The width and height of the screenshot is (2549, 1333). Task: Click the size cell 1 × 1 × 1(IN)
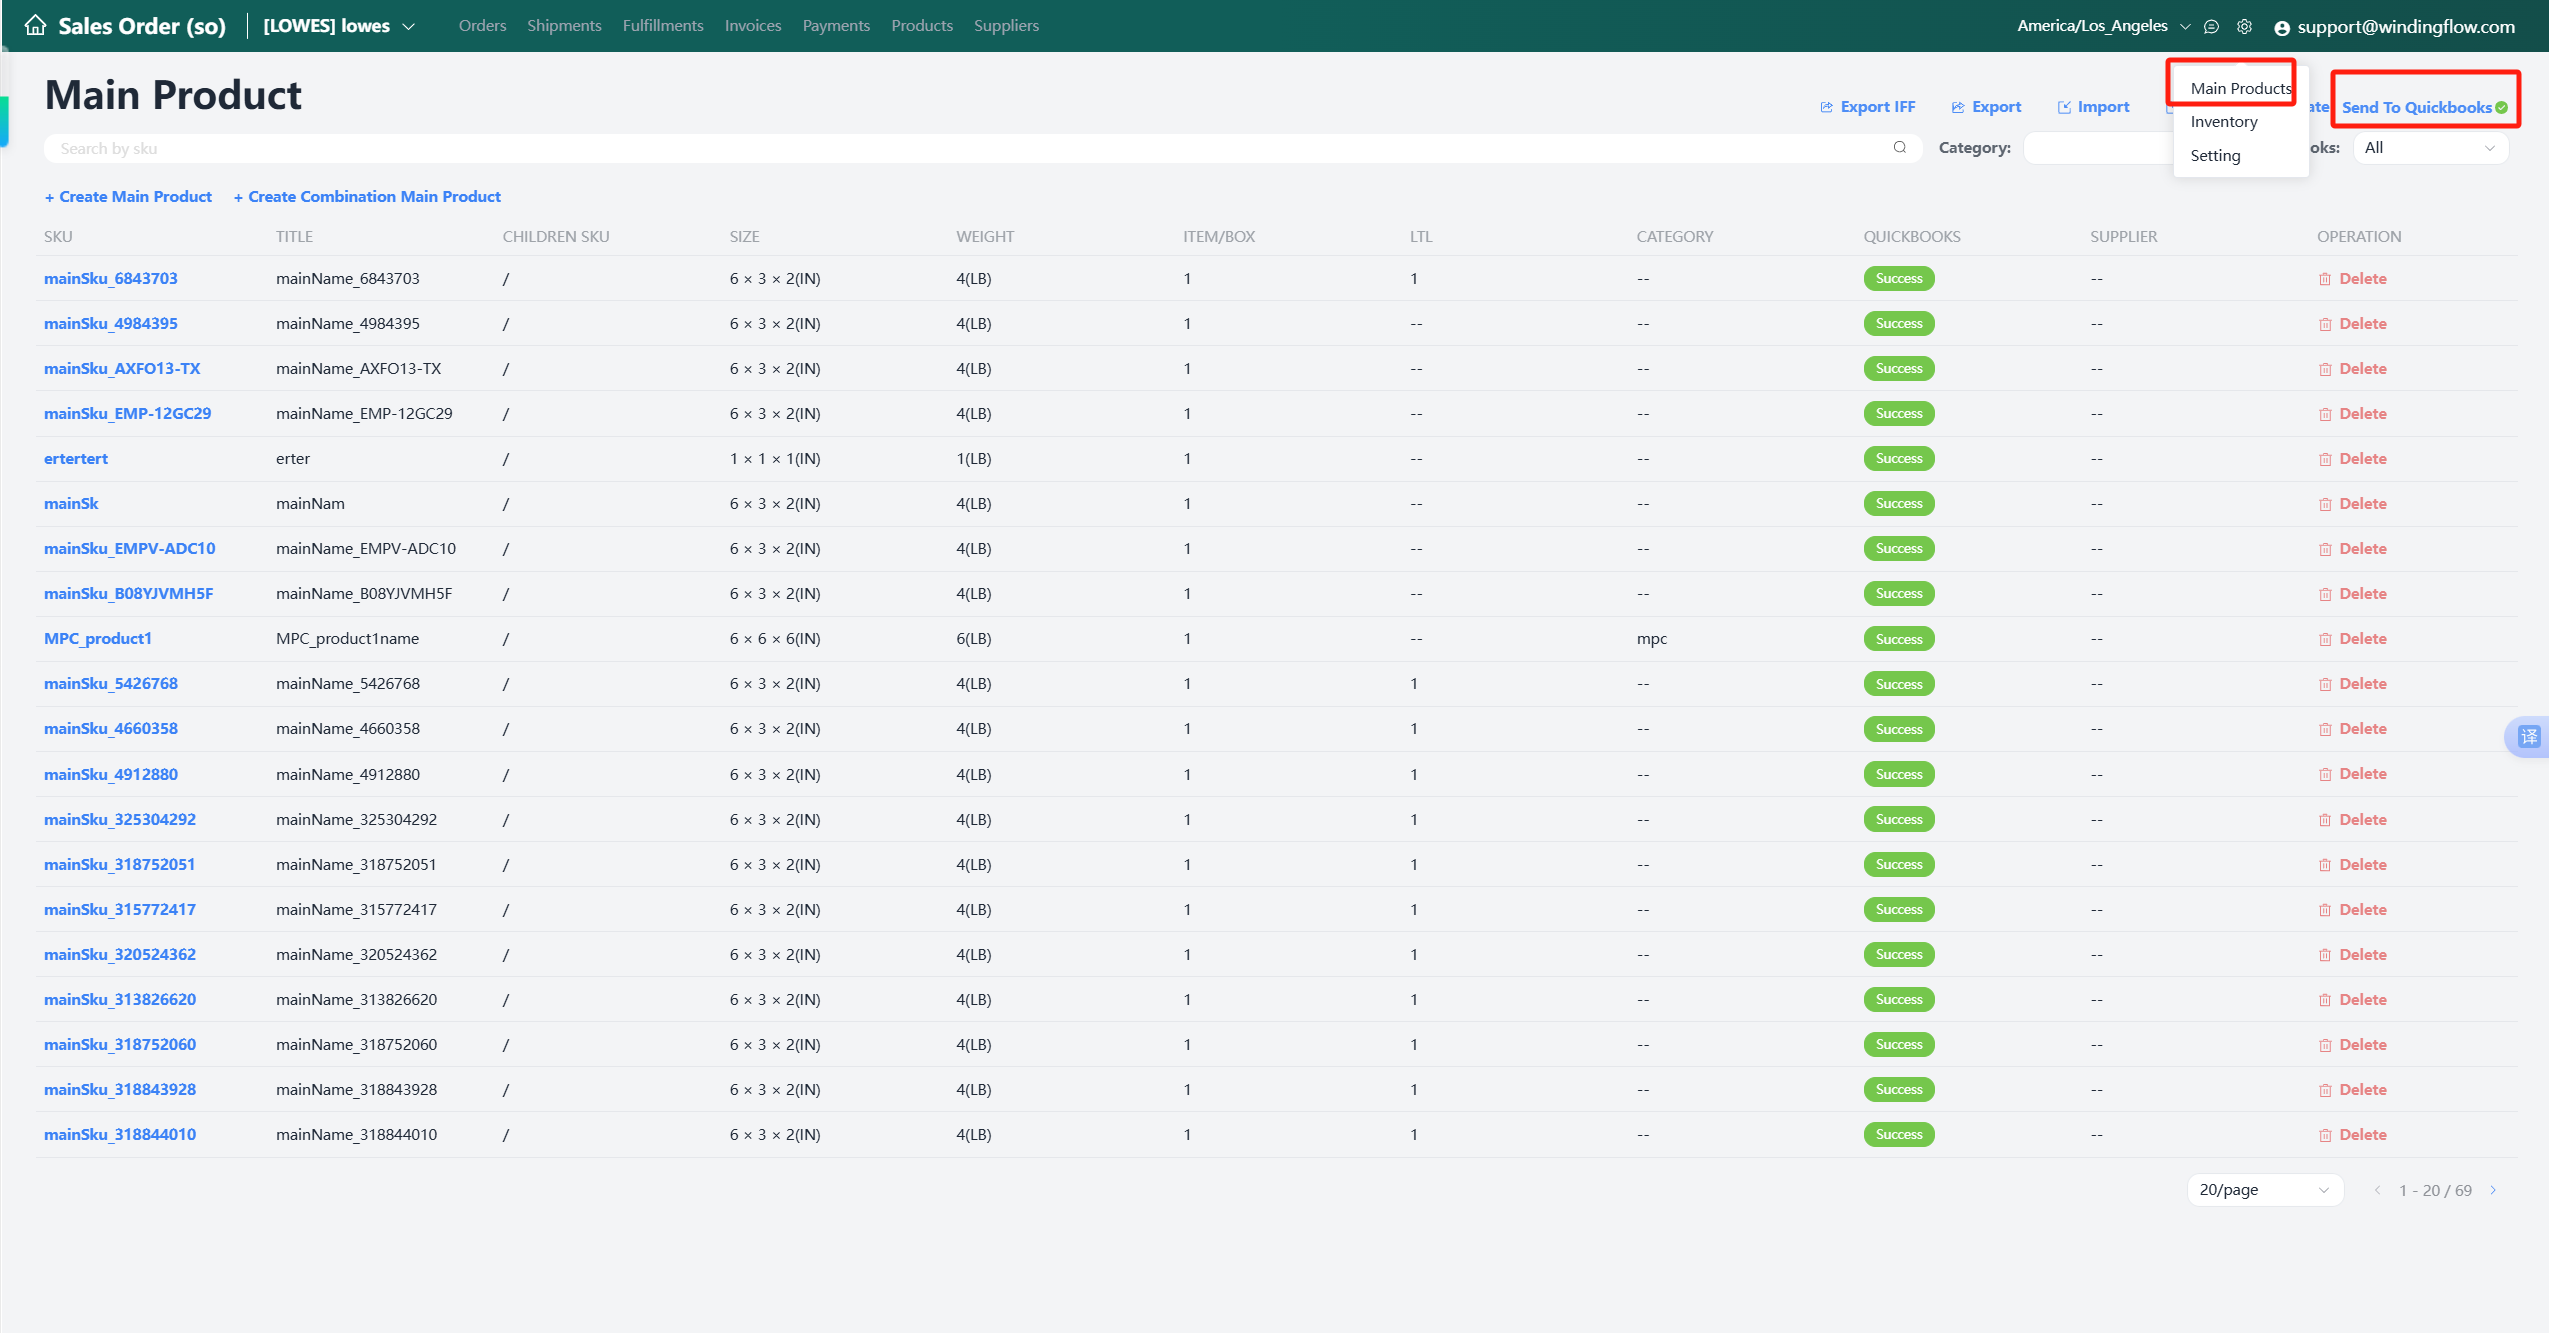(774, 459)
